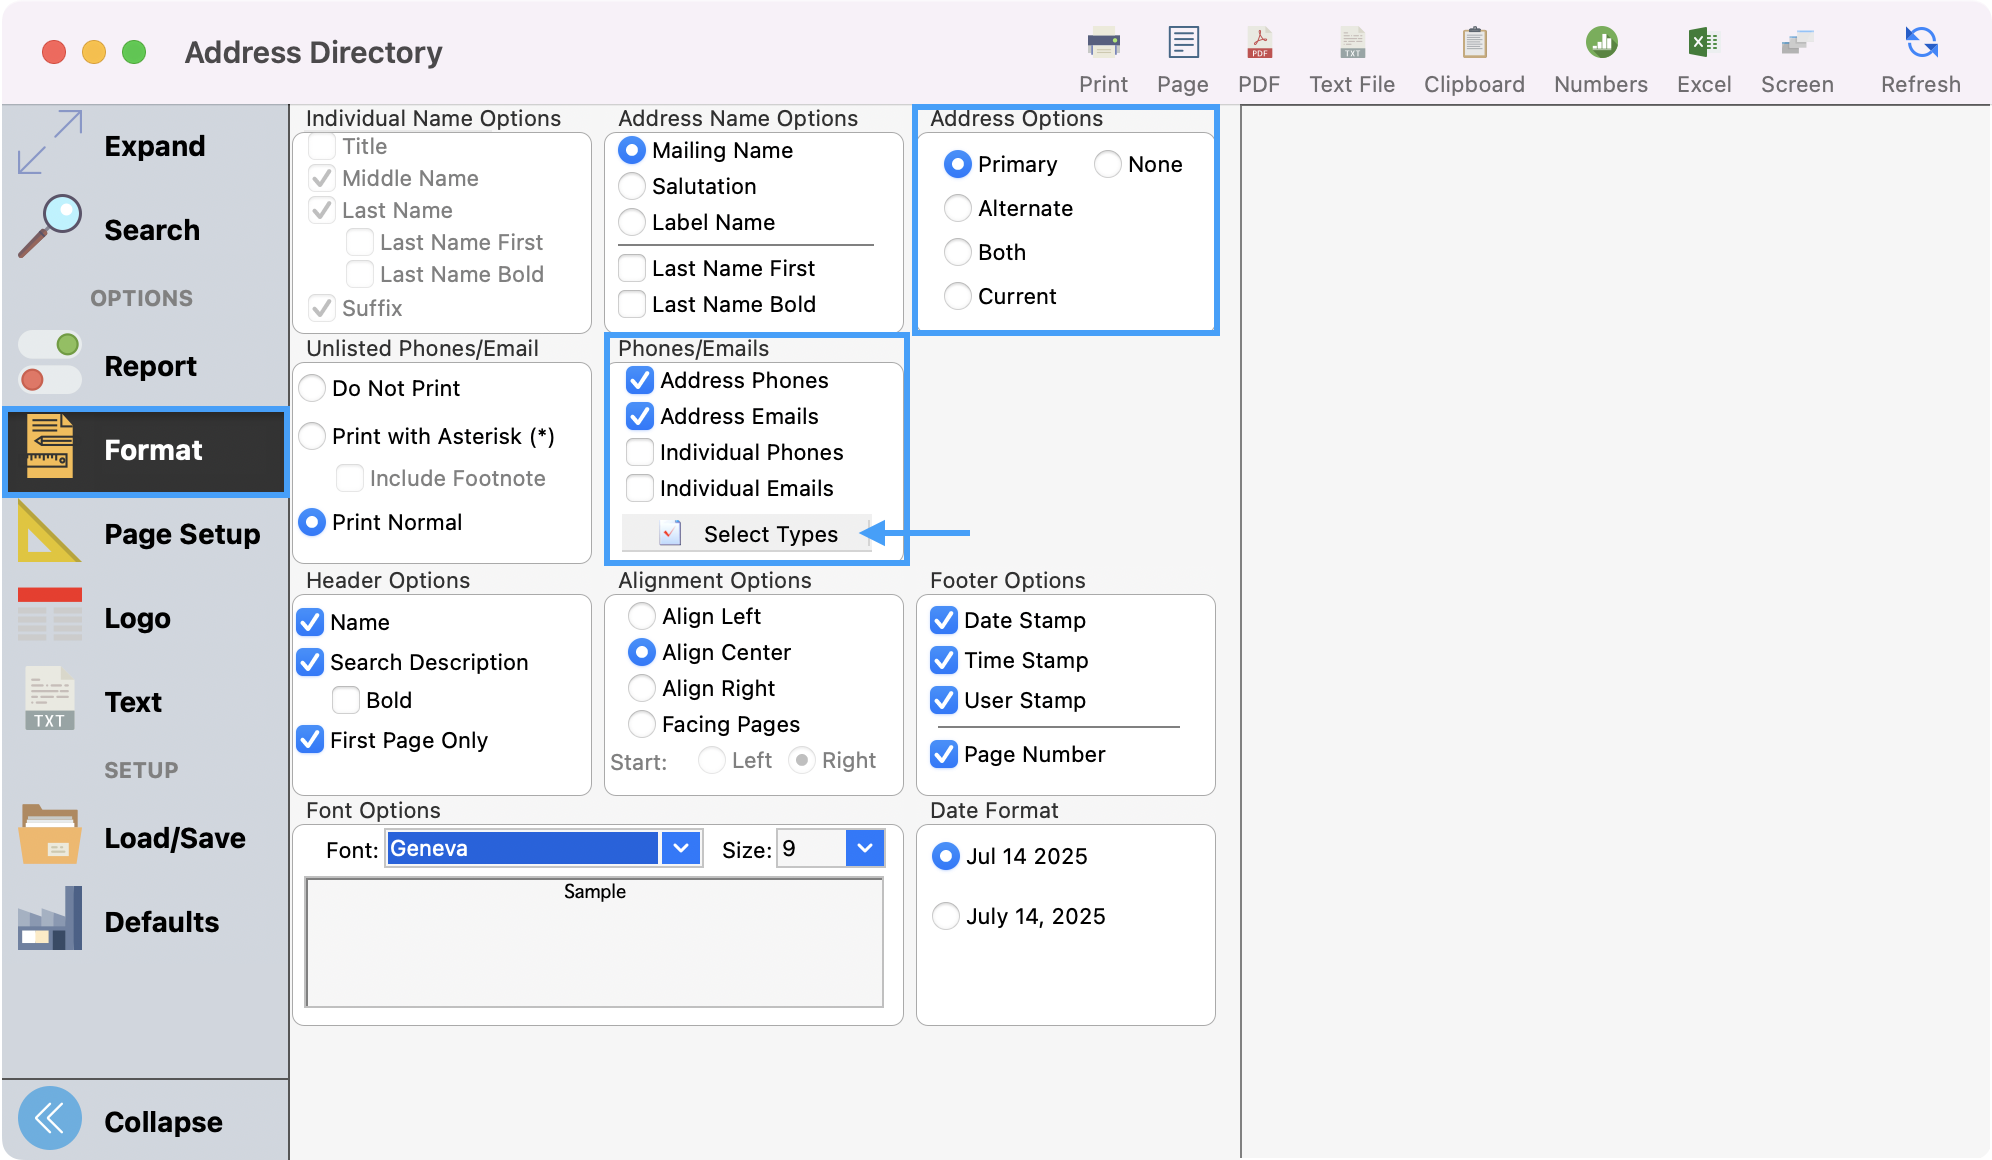1992x1160 pixels.
Task: Enable Individual Phones checkbox
Action: click(640, 452)
